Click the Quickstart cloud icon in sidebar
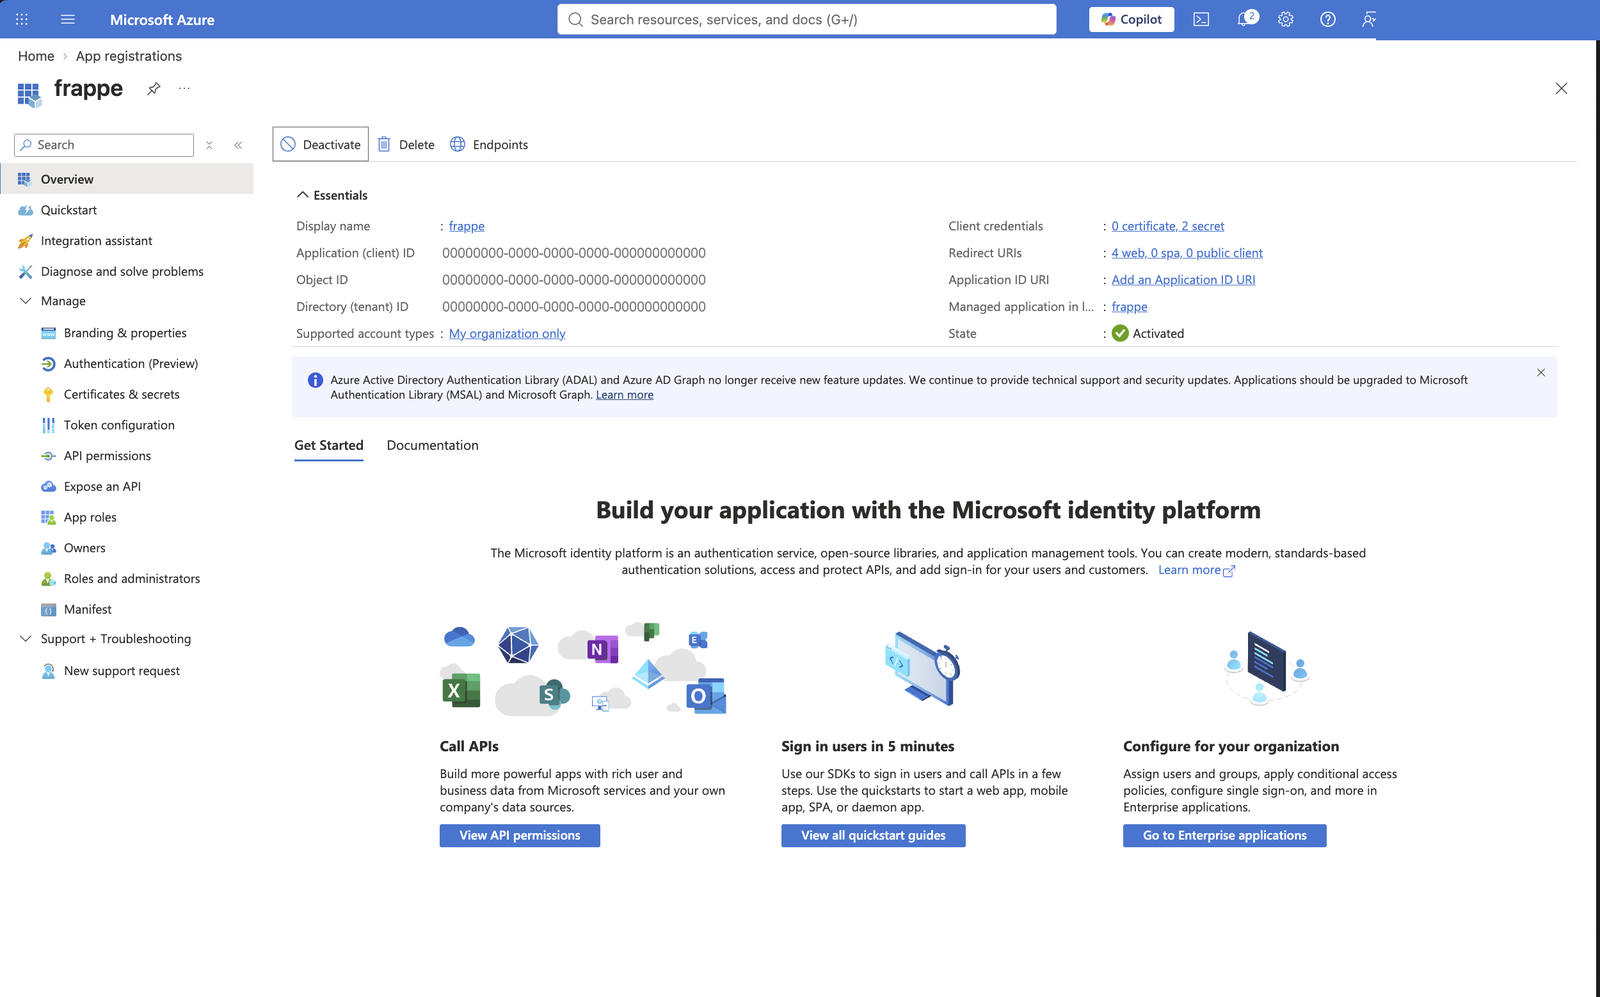 25,210
